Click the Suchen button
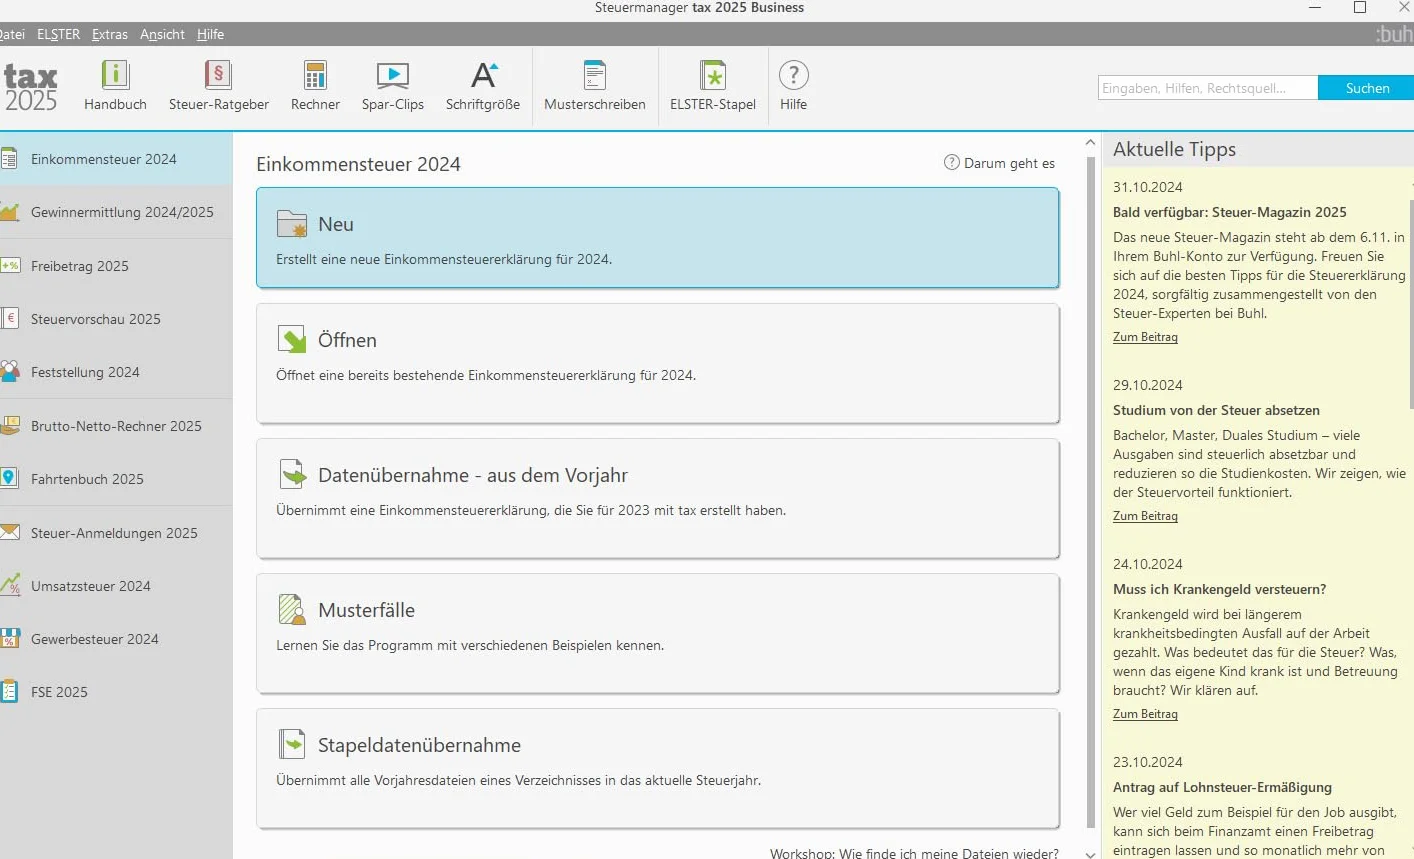 (1367, 88)
